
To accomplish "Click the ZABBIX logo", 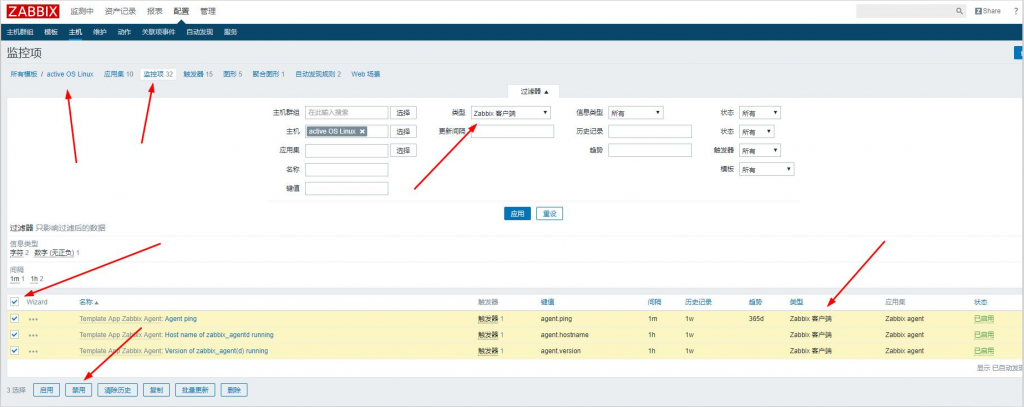I will pos(33,11).
